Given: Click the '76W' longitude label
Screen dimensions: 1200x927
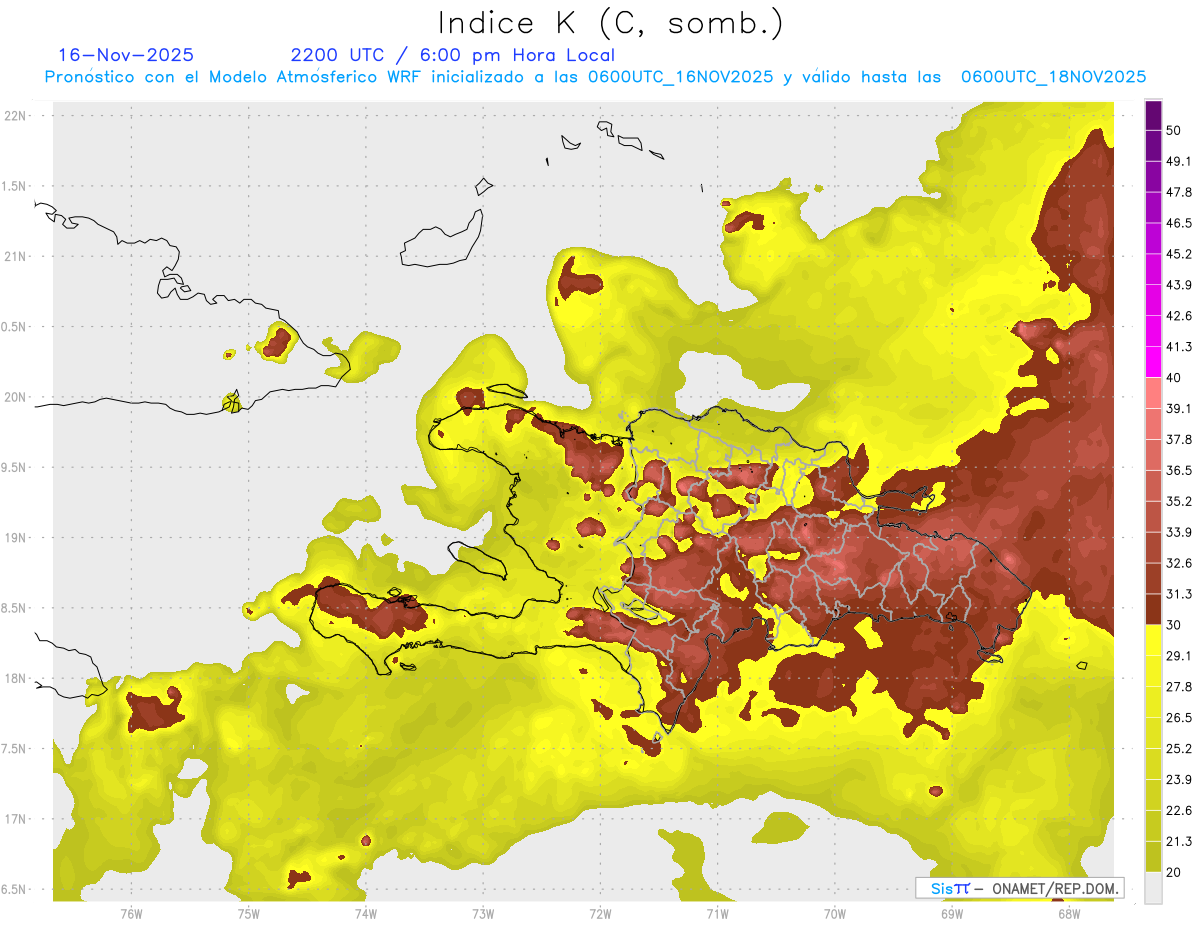Looking at the screenshot, I should click(131, 914).
